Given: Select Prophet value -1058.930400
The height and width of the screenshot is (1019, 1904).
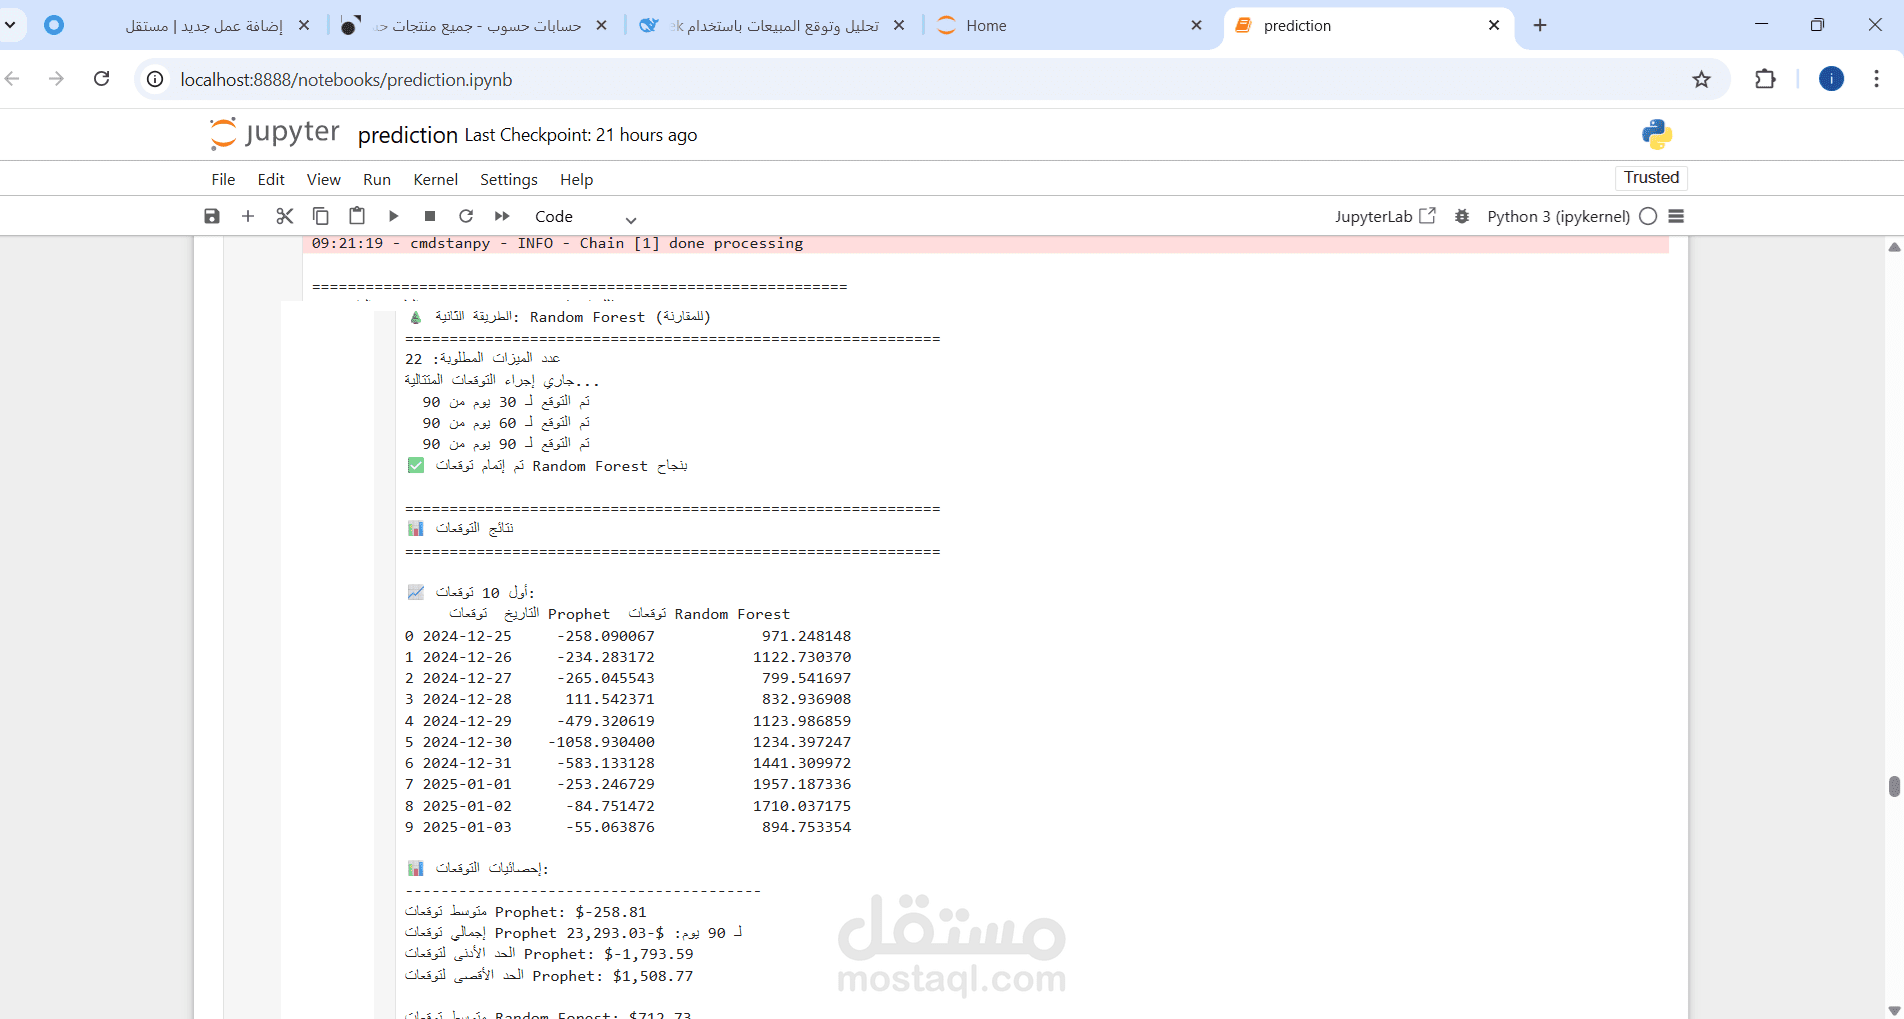Looking at the screenshot, I should click(x=601, y=742).
